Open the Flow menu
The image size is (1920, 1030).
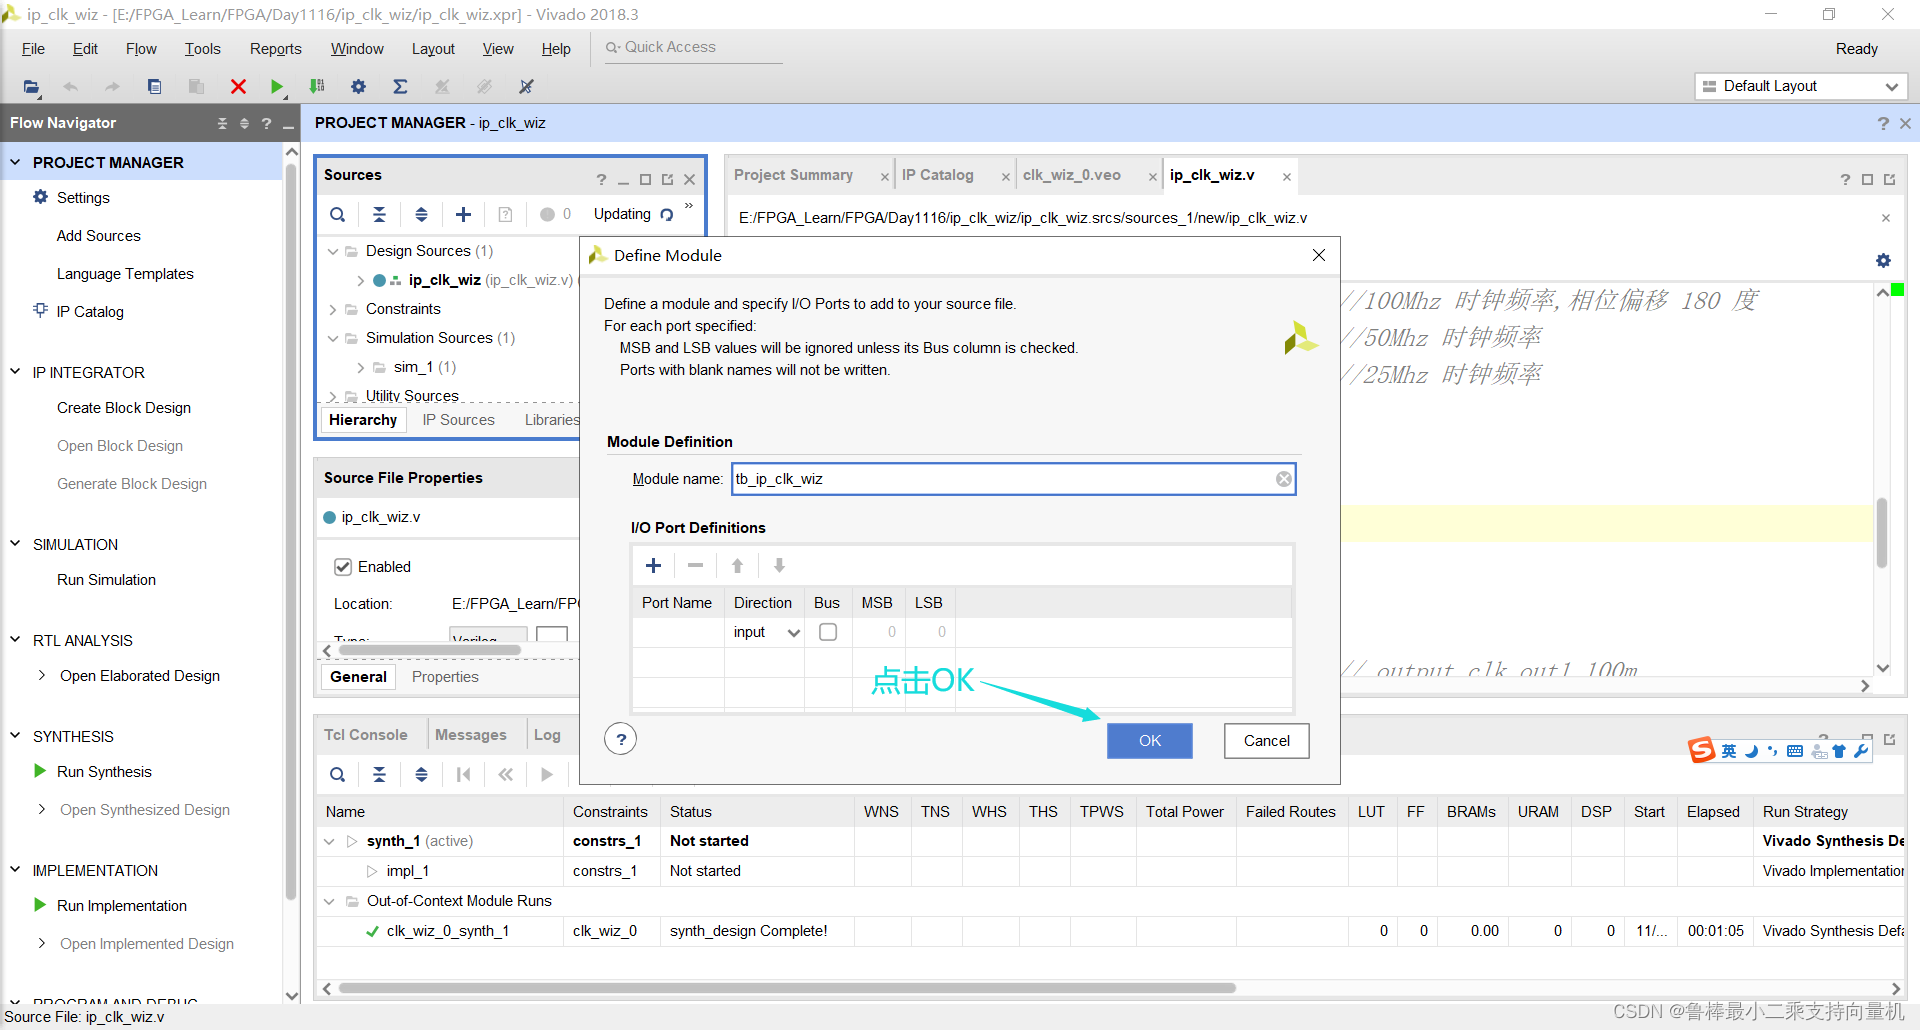(141, 49)
